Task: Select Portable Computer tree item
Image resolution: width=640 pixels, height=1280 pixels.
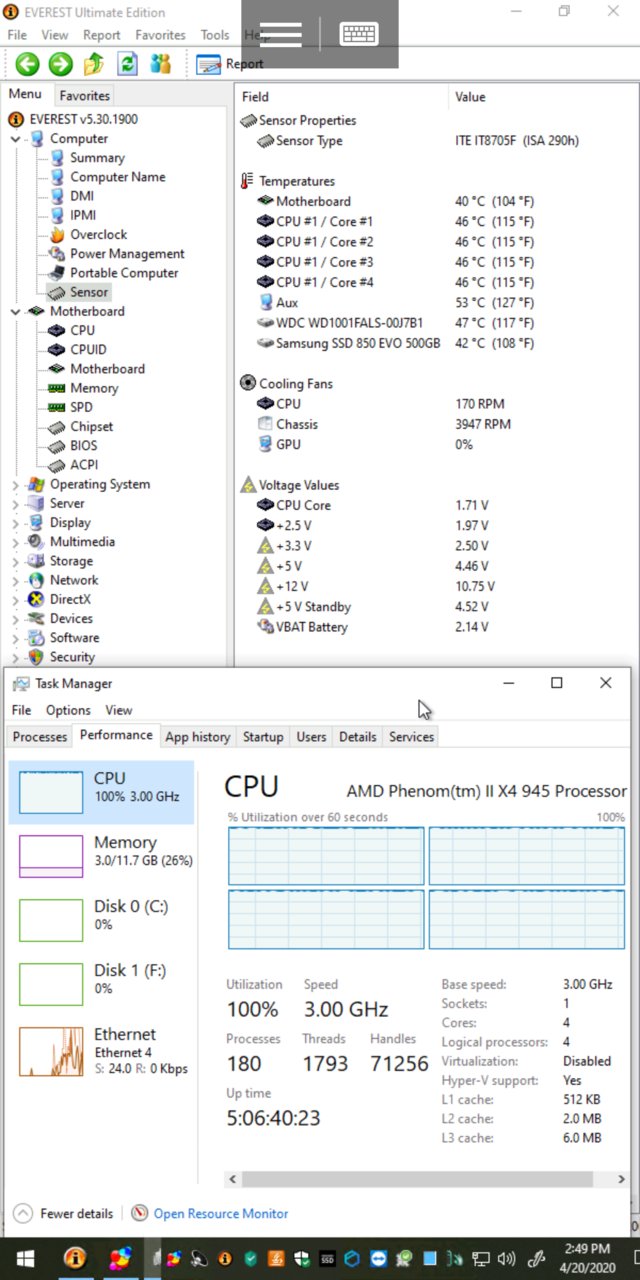Action: (x=124, y=273)
